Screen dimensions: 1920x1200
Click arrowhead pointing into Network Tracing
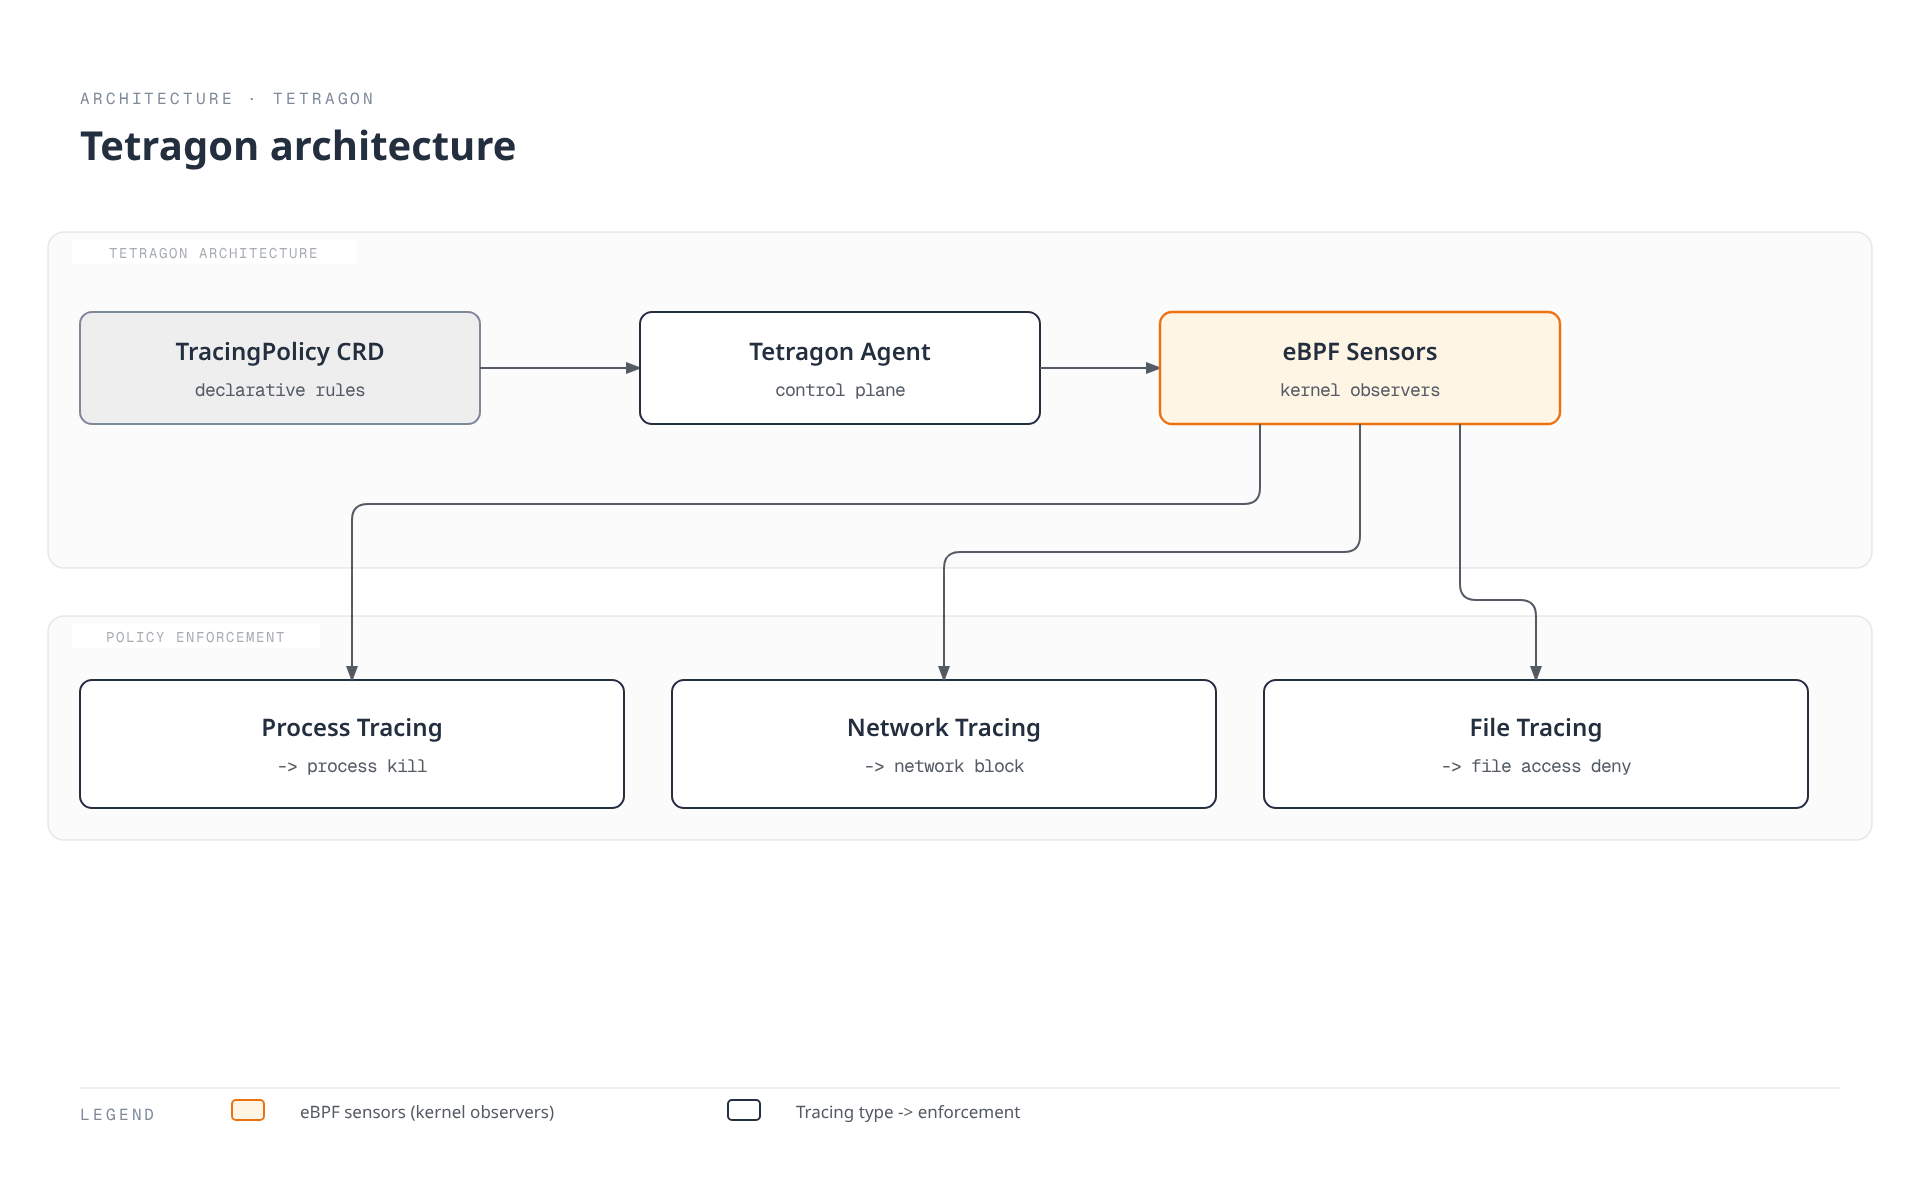(944, 673)
